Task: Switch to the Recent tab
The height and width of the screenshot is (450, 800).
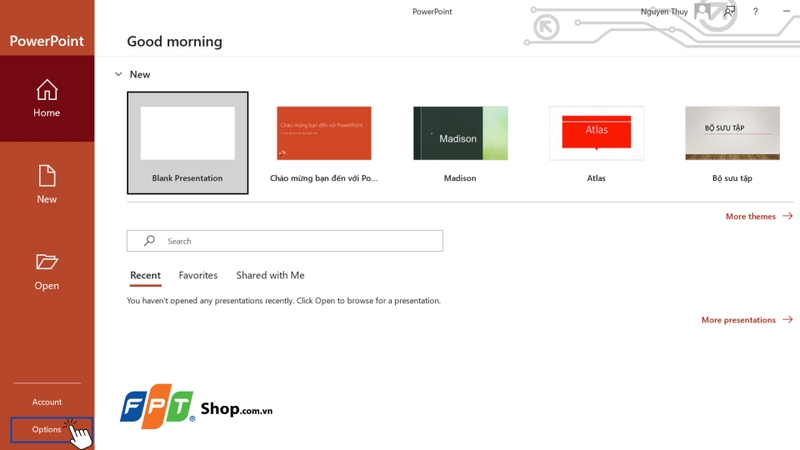Action: tap(145, 276)
